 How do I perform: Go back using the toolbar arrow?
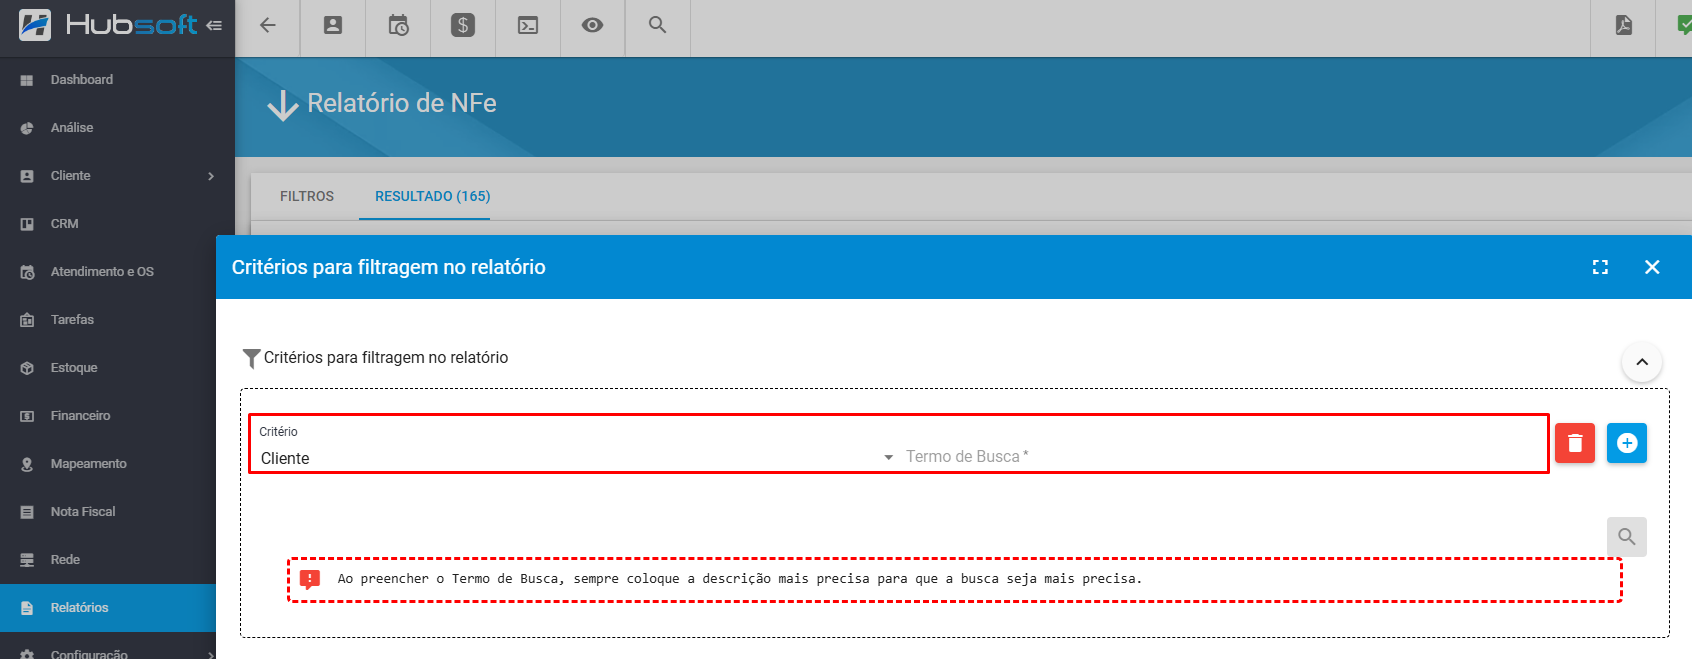click(x=268, y=25)
